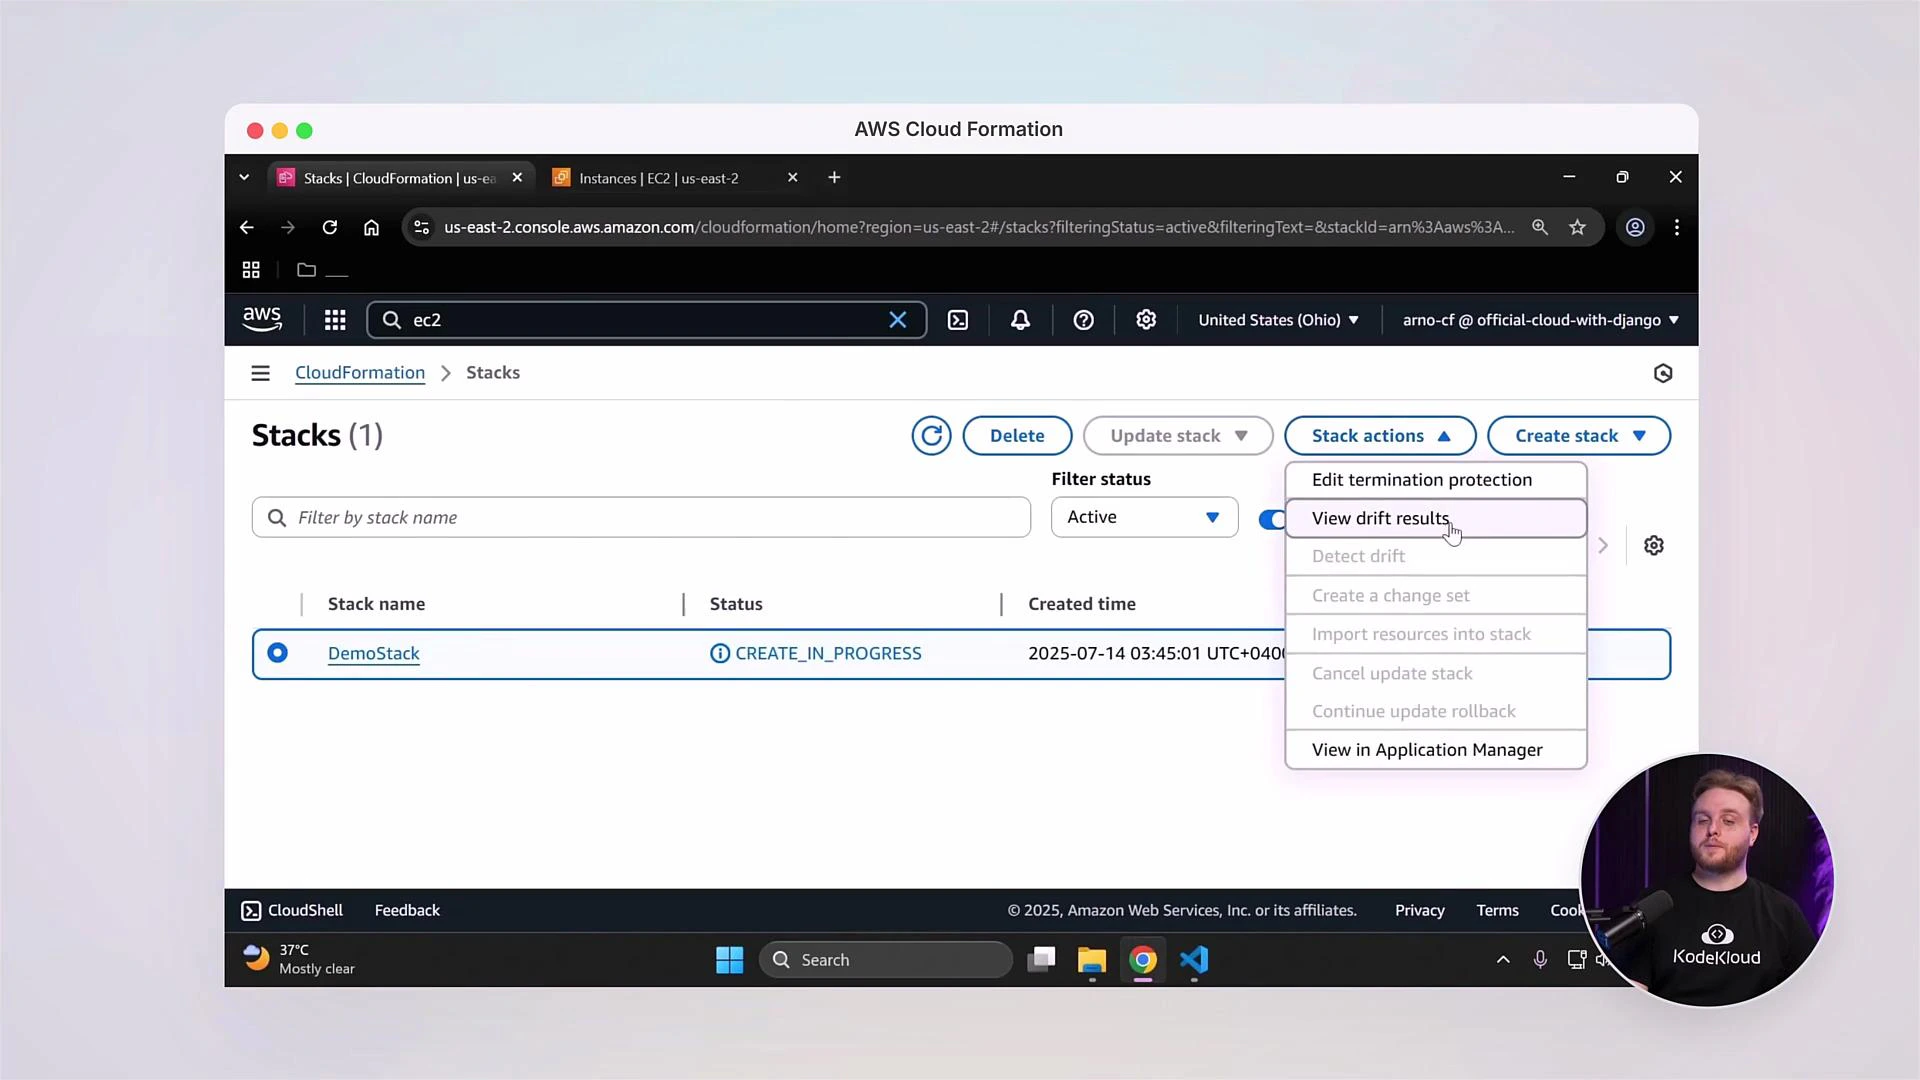Open Task View on taskbar
The height and width of the screenshot is (1080, 1920).
1041,960
